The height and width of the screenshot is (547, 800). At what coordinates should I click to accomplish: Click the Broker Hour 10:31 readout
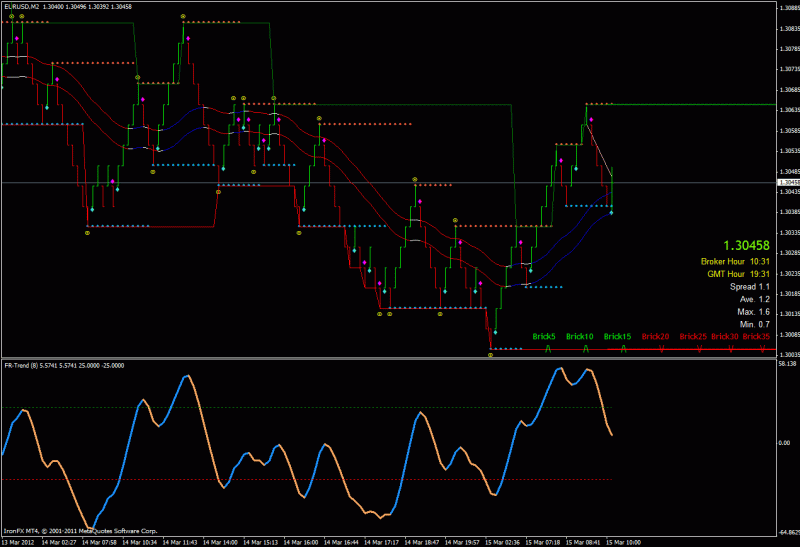pos(735,261)
